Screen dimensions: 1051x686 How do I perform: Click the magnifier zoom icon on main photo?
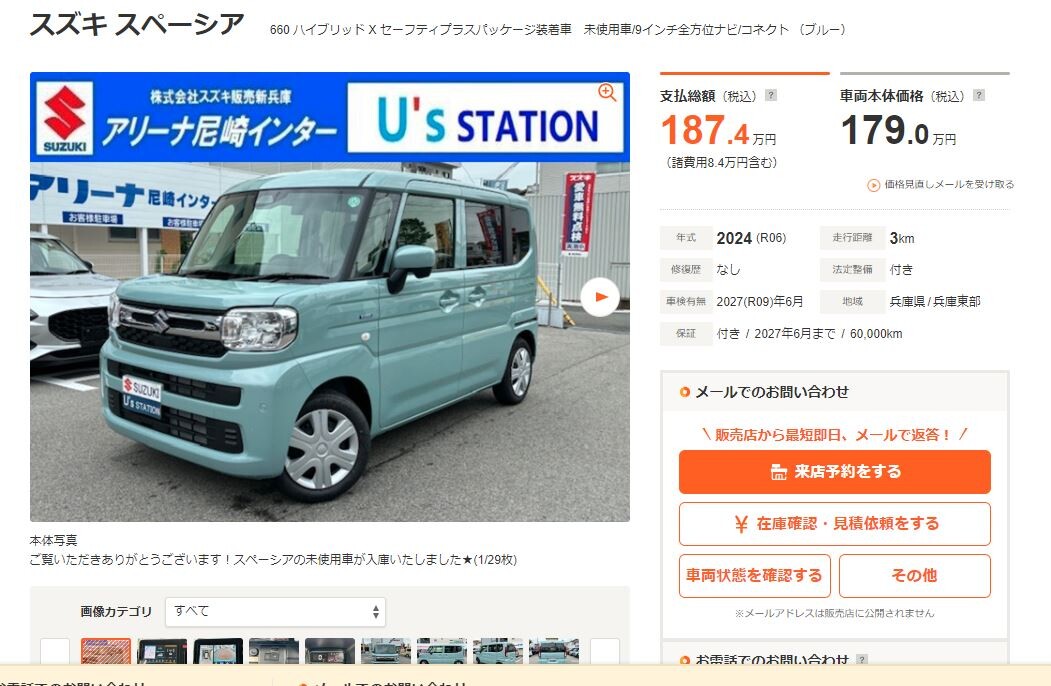point(607,93)
